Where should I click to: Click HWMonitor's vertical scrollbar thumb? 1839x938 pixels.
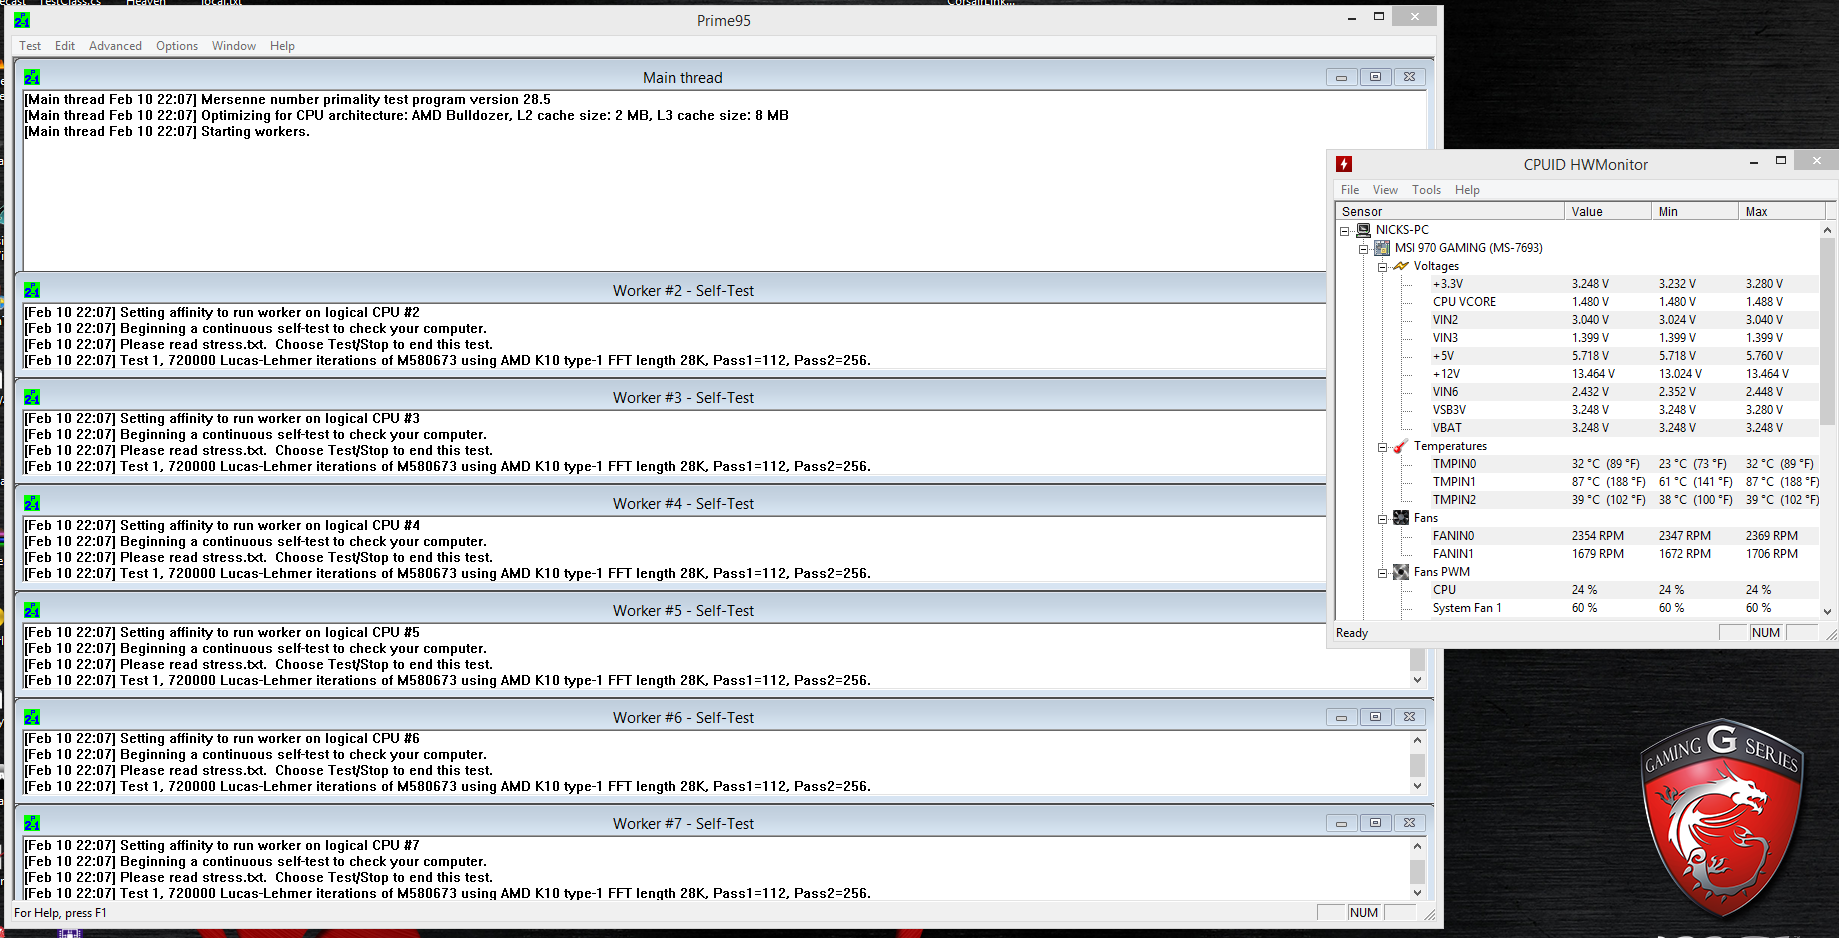1828,332
